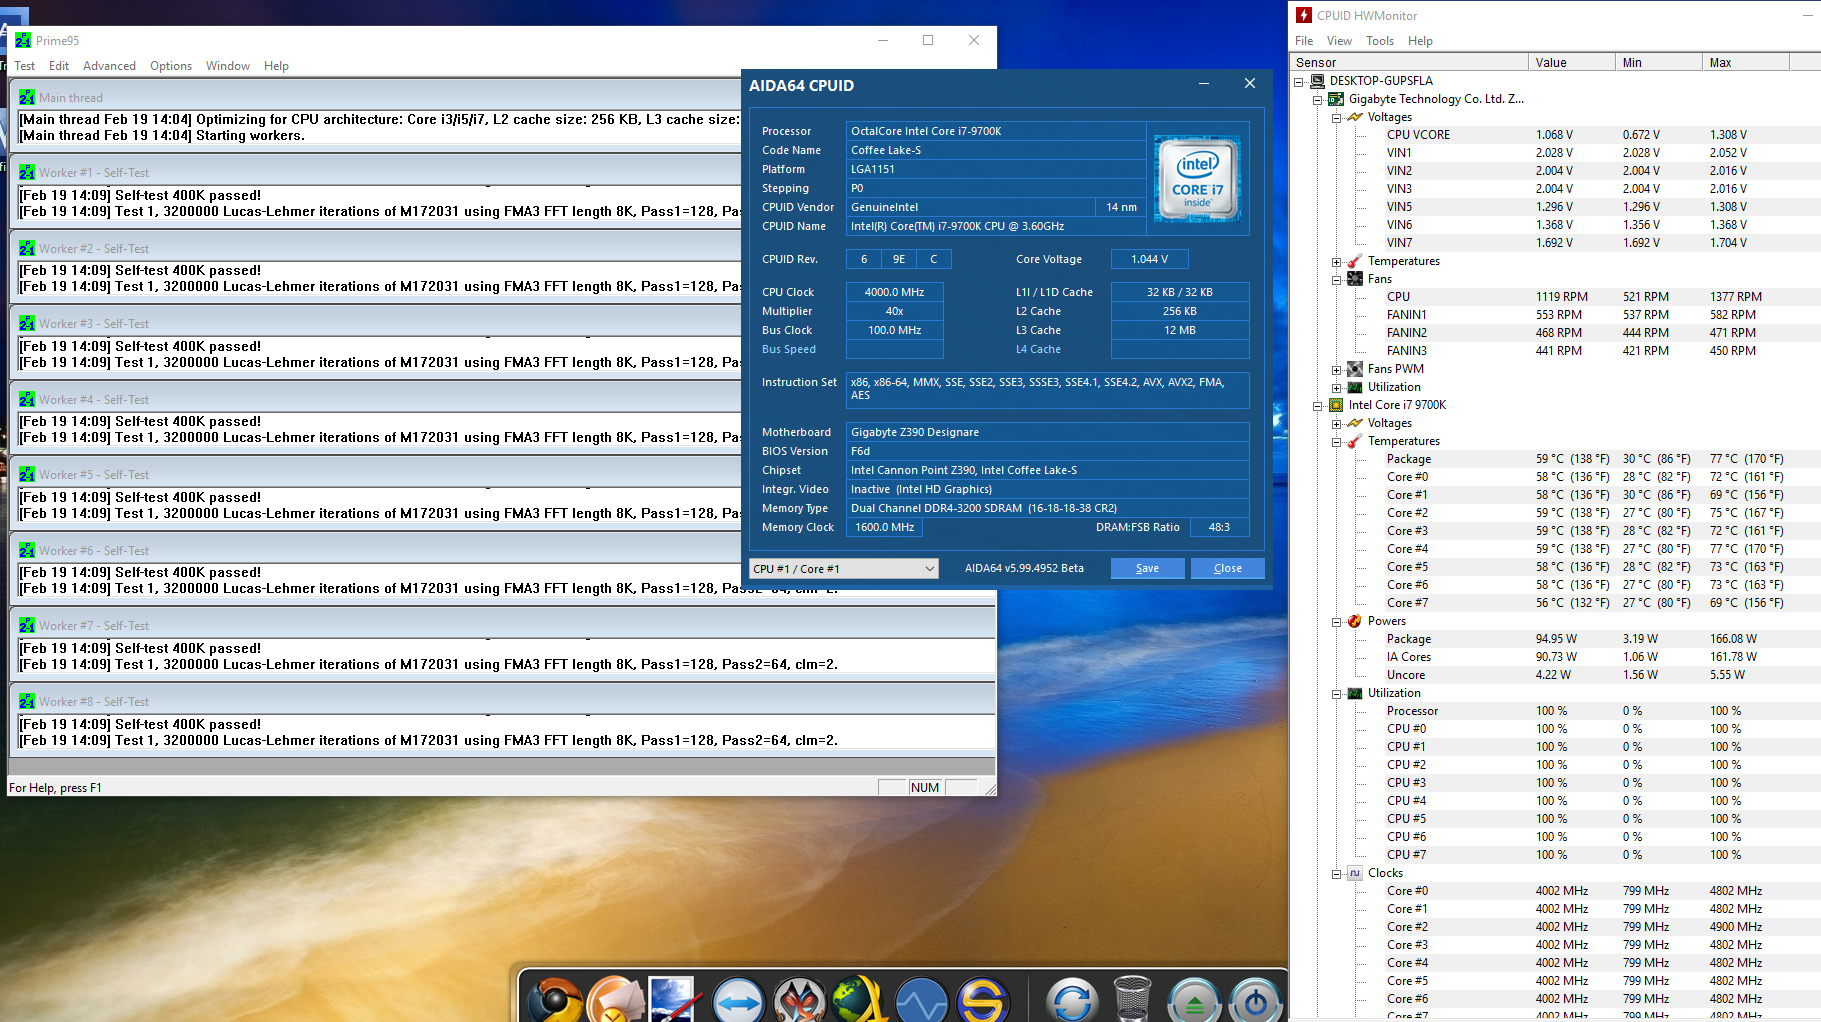Click the NUM indicator in Prime95 status bar
Viewport: 1821px width, 1022px height.
coord(925,788)
